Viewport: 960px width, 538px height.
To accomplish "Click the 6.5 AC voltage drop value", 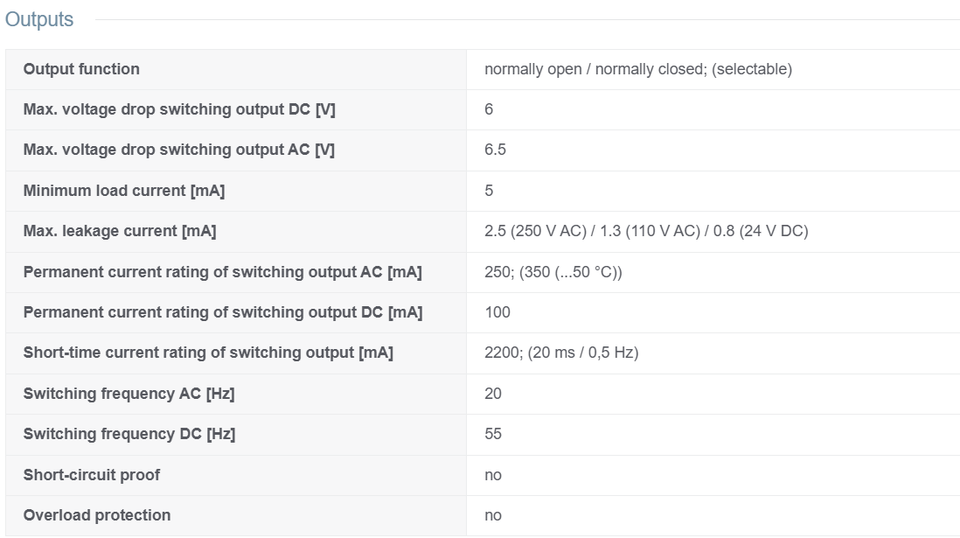I will click(495, 150).
